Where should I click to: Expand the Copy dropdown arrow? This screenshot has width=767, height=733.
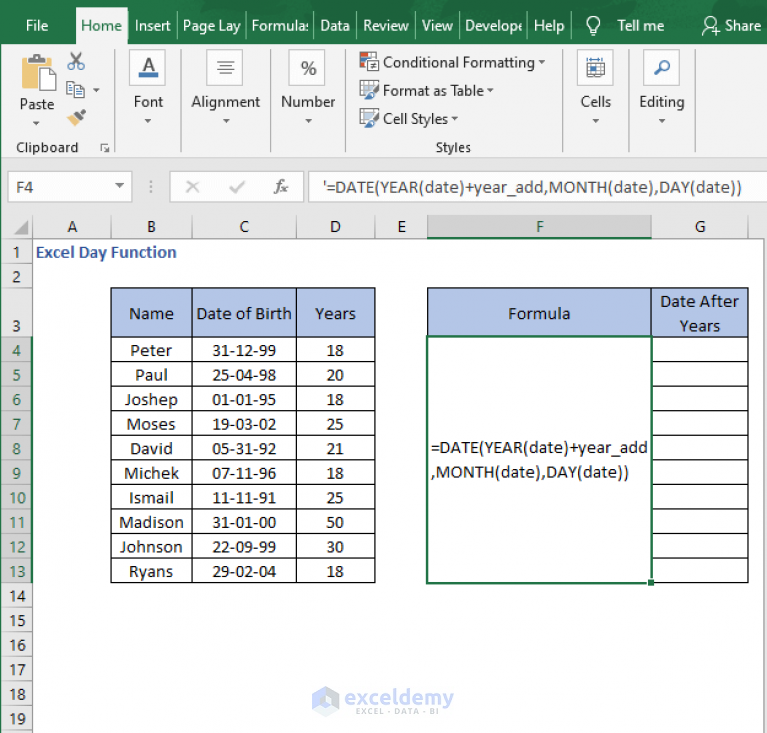point(96,90)
